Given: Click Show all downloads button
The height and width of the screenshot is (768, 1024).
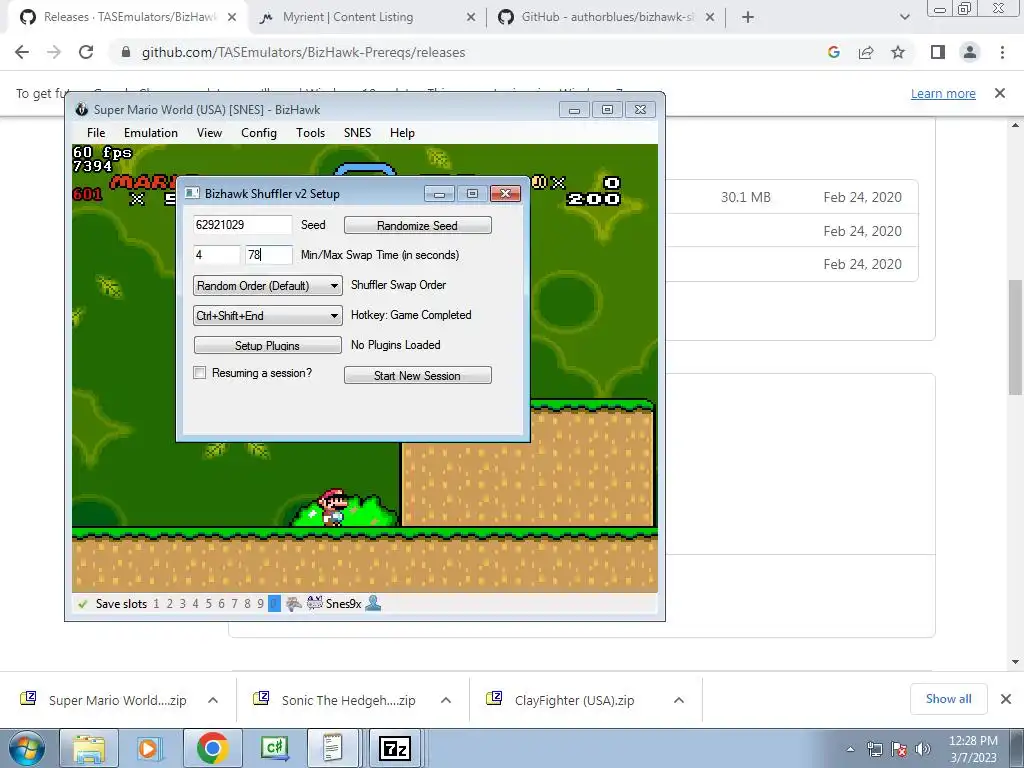Looking at the screenshot, I should (x=948, y=699).
